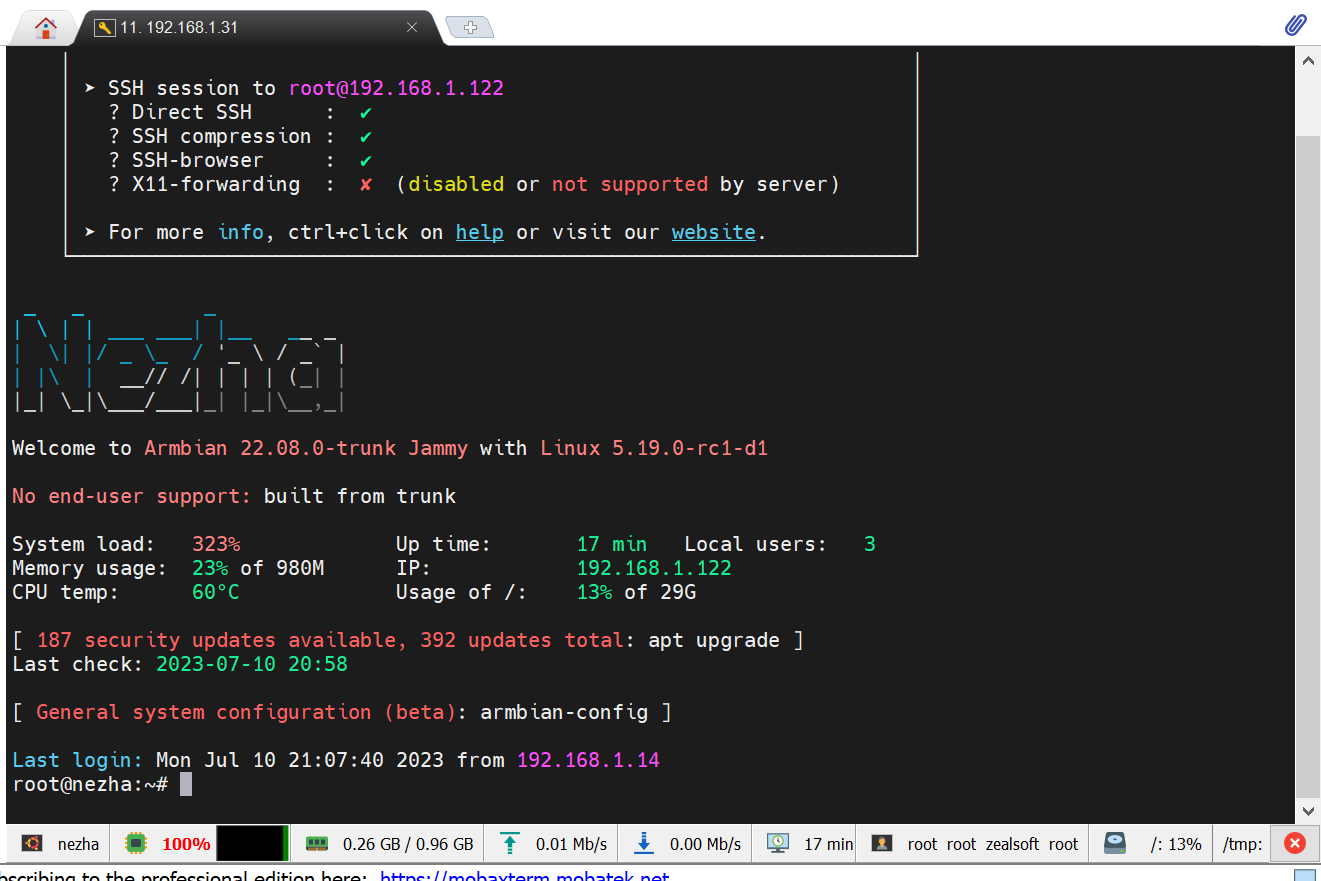Click the Armbian 22.08.0-trunk Jammy text

tap(306, 448)
